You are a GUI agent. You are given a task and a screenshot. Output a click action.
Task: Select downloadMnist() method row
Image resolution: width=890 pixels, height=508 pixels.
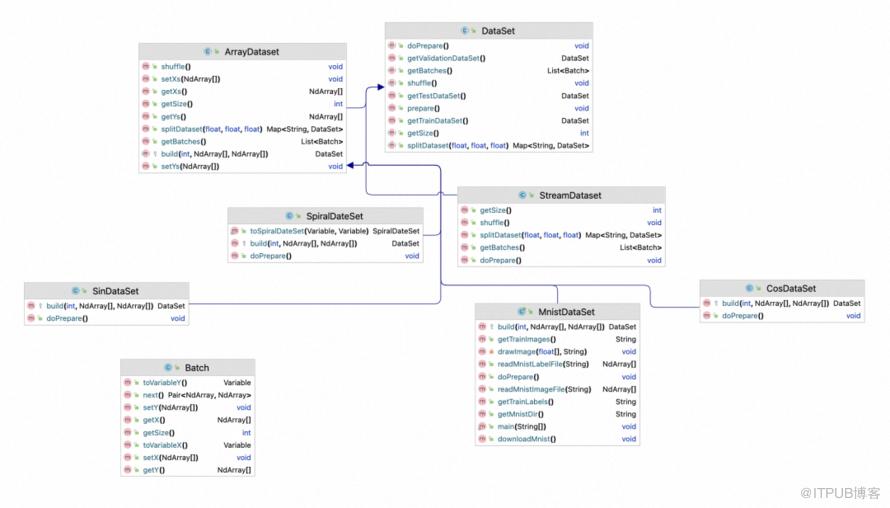[558, 439]
